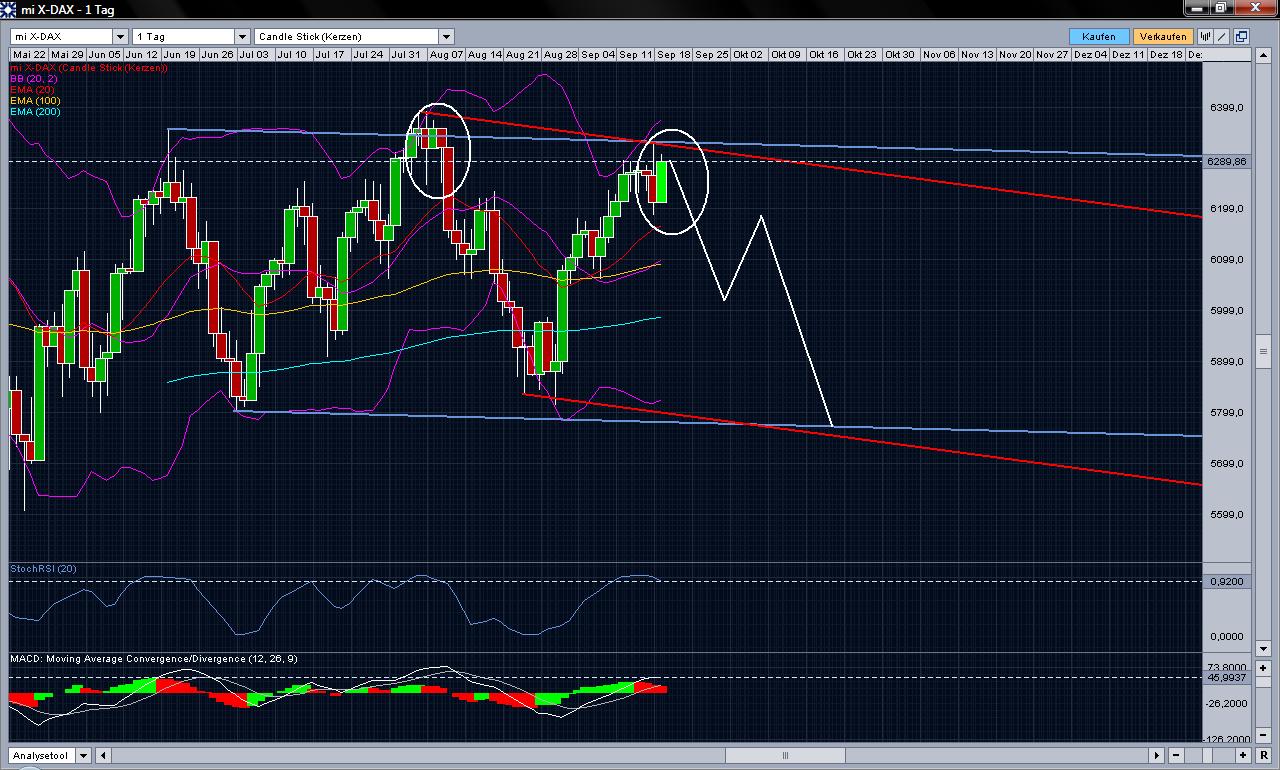
Task: Click the vertical scrollbar up arrow
Action: click(1263, 54)
